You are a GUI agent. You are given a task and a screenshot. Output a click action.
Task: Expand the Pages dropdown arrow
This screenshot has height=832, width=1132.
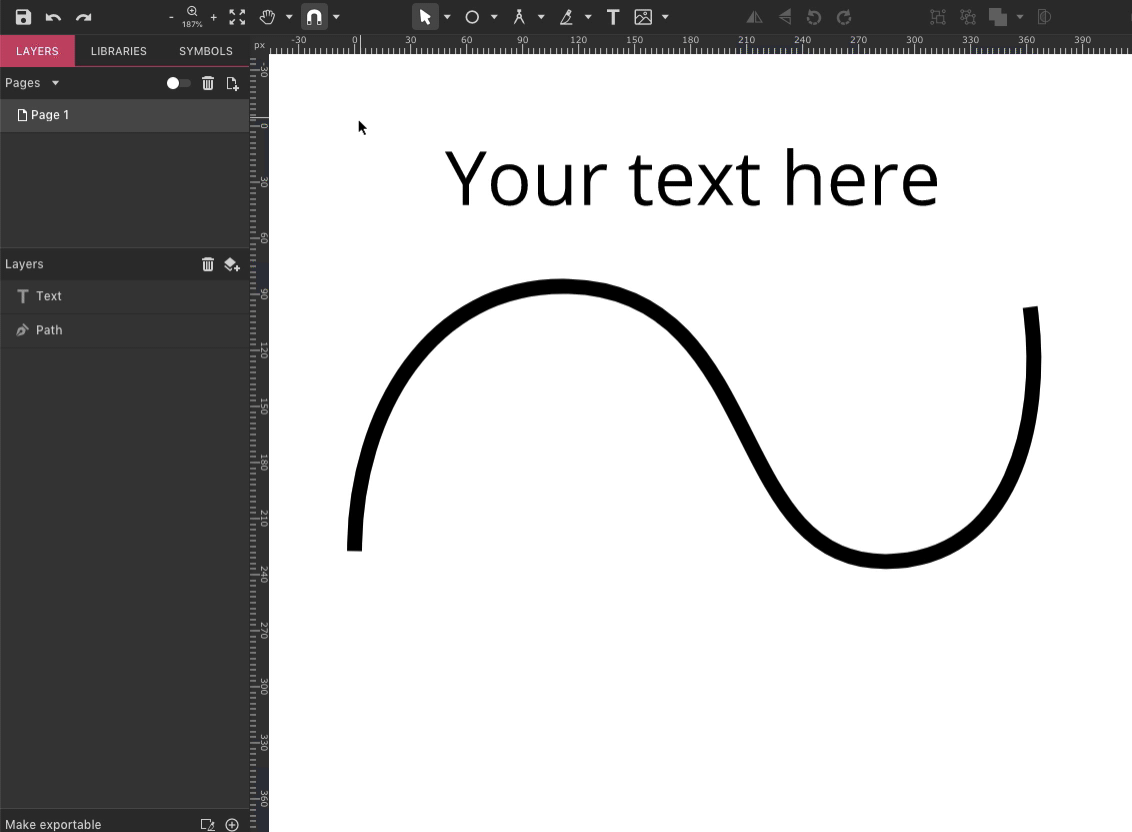[x=56, y=83]
